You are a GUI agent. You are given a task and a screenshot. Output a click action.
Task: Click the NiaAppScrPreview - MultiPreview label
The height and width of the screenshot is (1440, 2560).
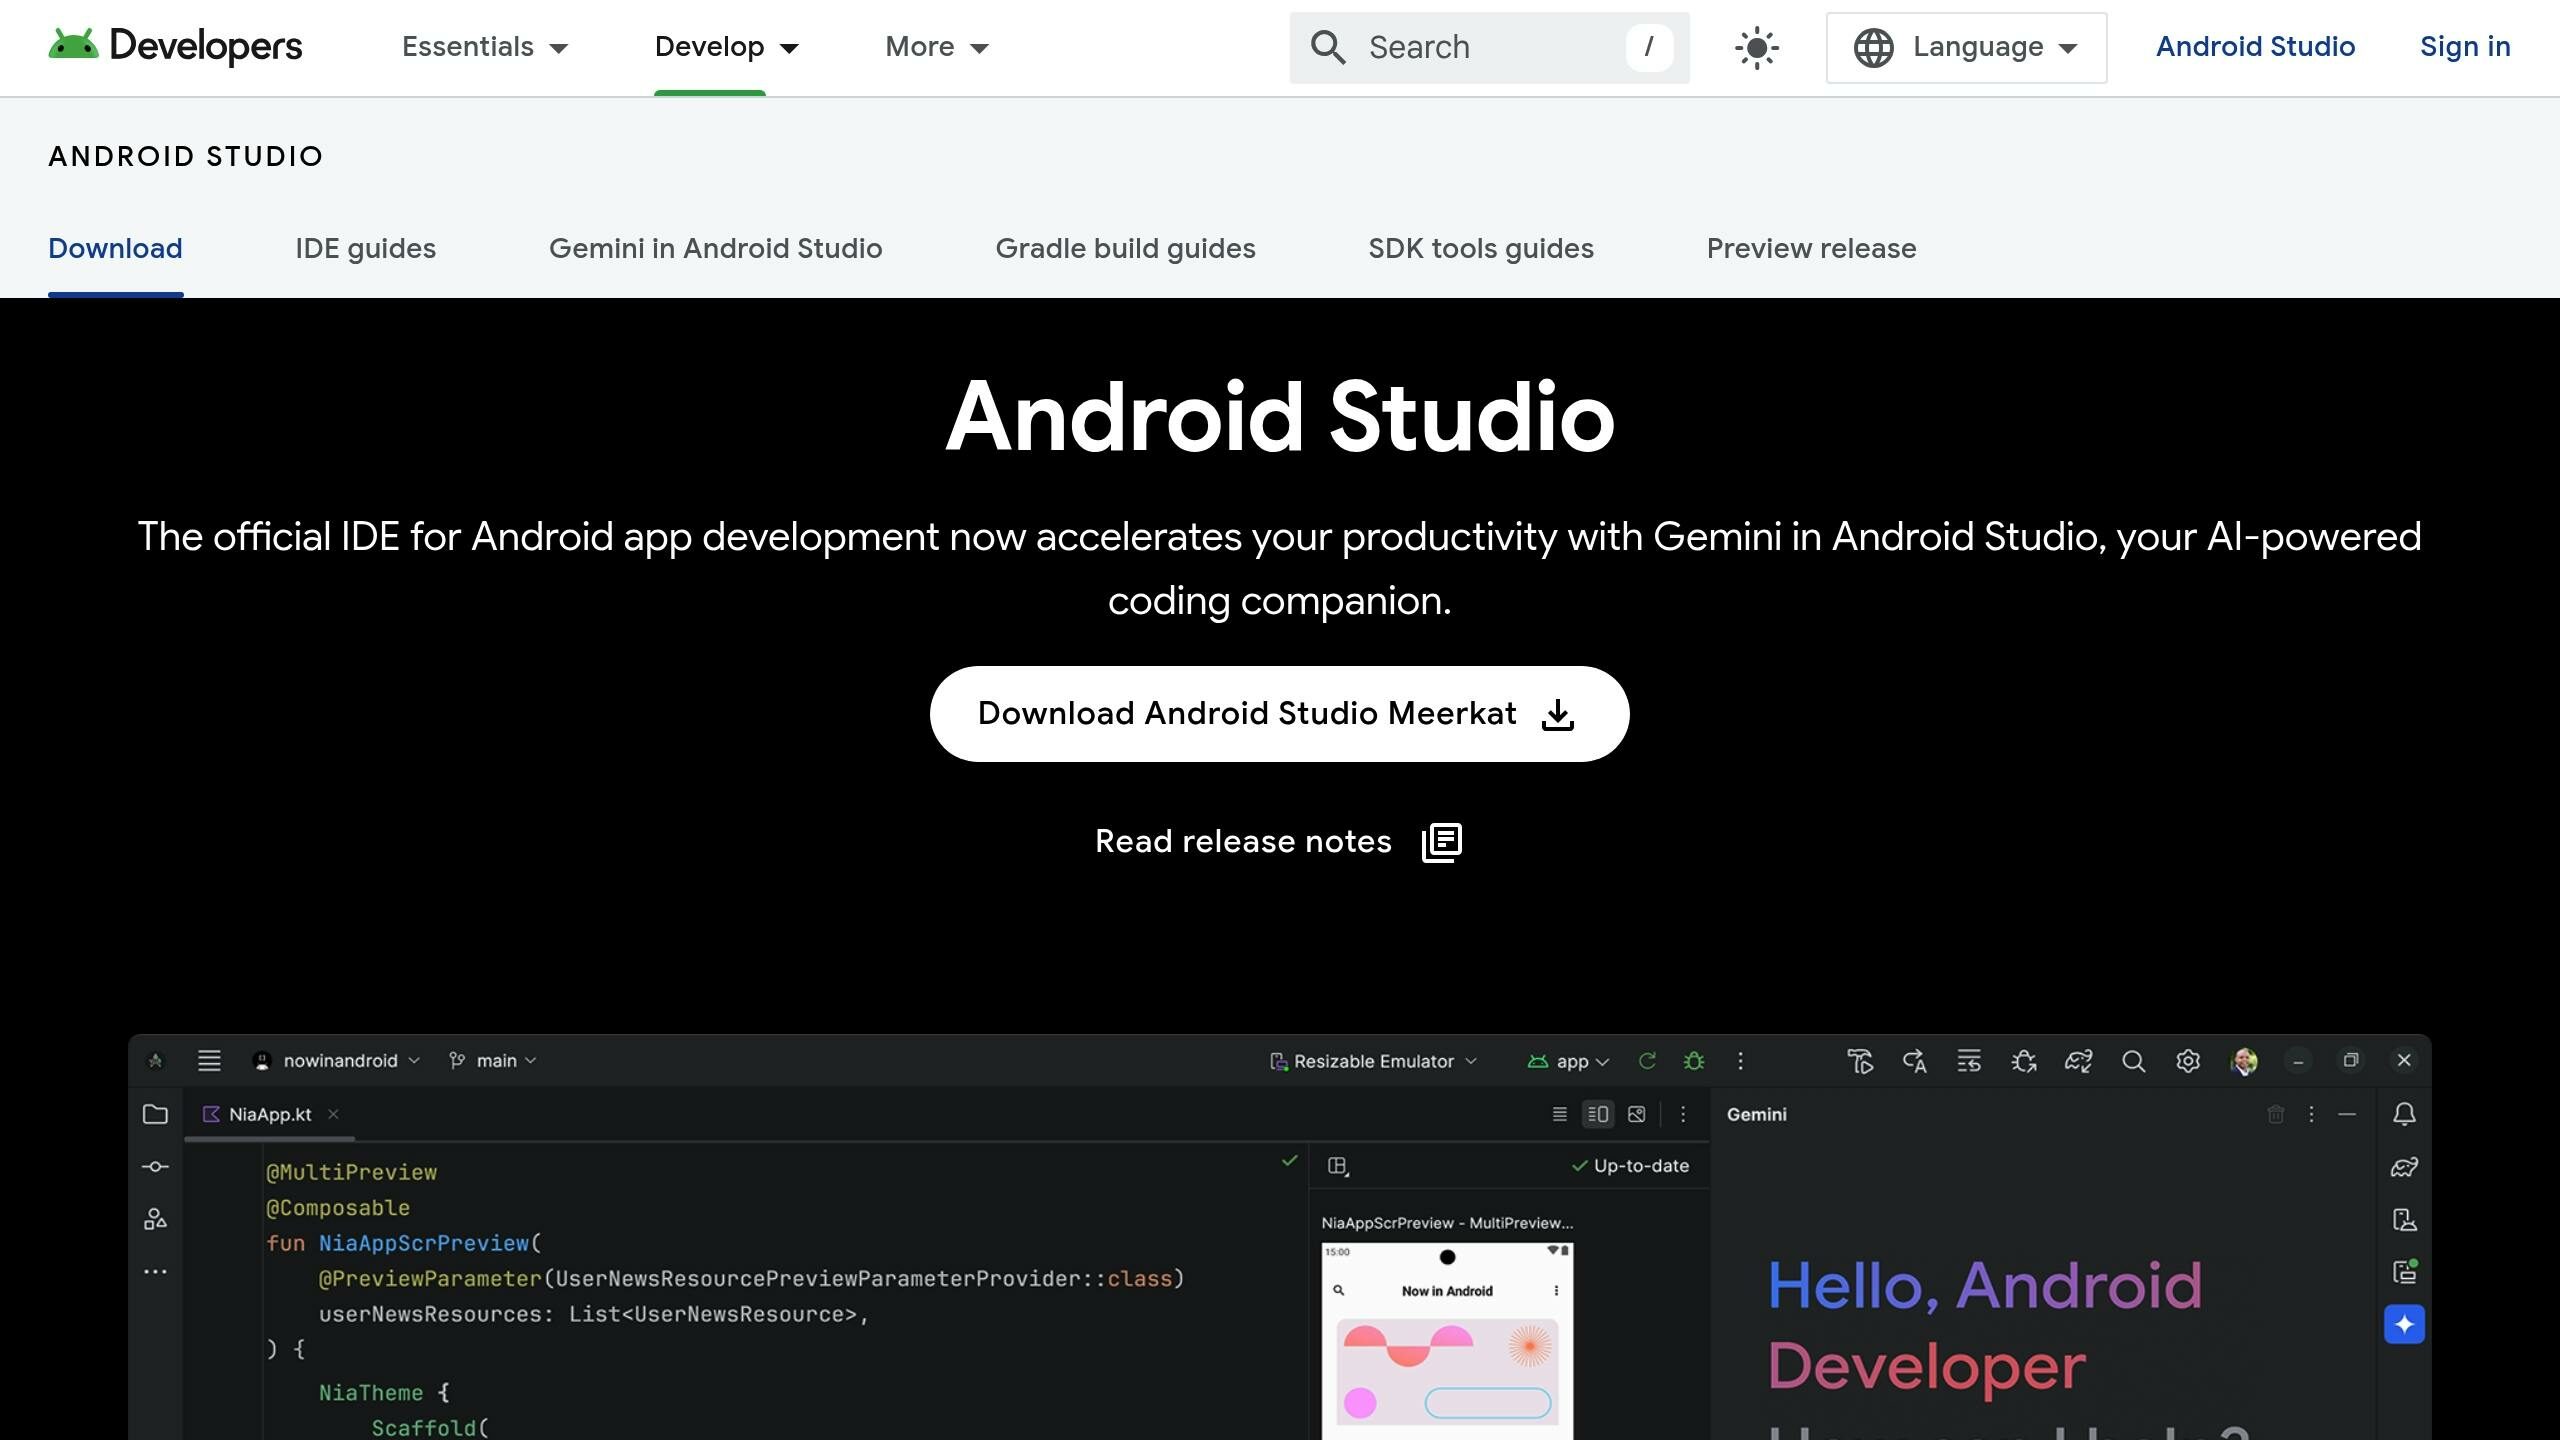coord(1447,1223)
